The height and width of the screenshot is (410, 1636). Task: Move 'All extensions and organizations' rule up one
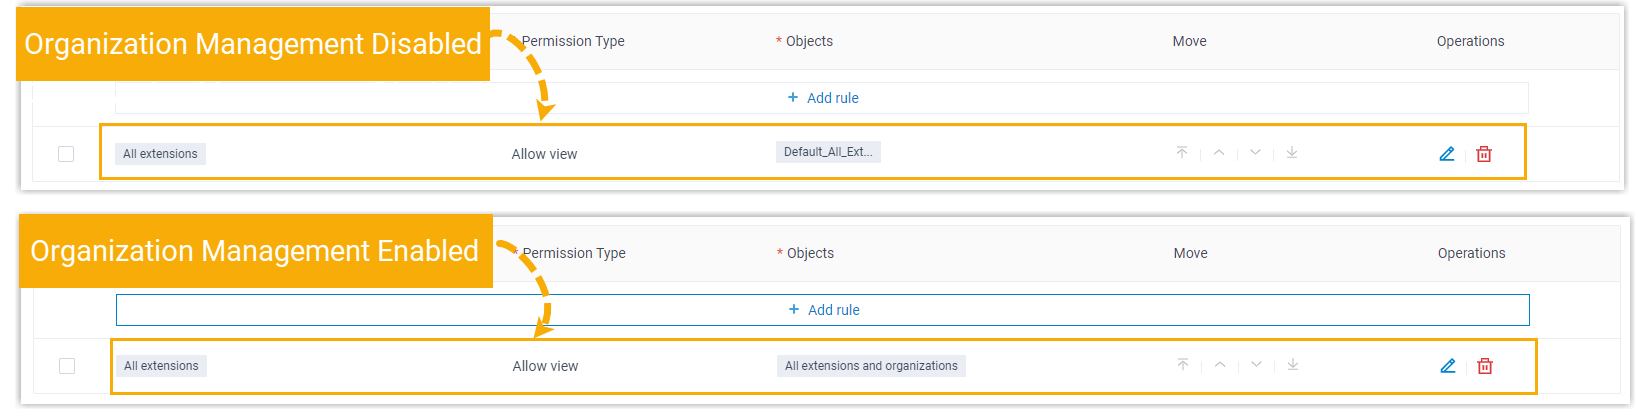(x=1219, y=365)
